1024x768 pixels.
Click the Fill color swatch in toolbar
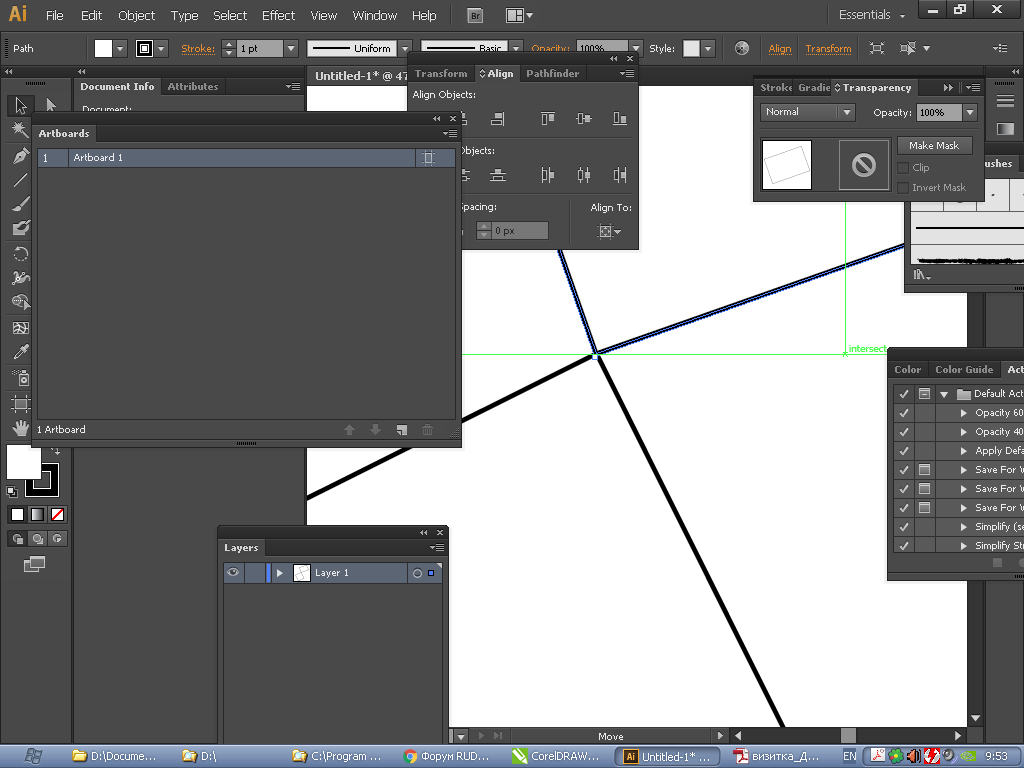[x=24, y=463]
